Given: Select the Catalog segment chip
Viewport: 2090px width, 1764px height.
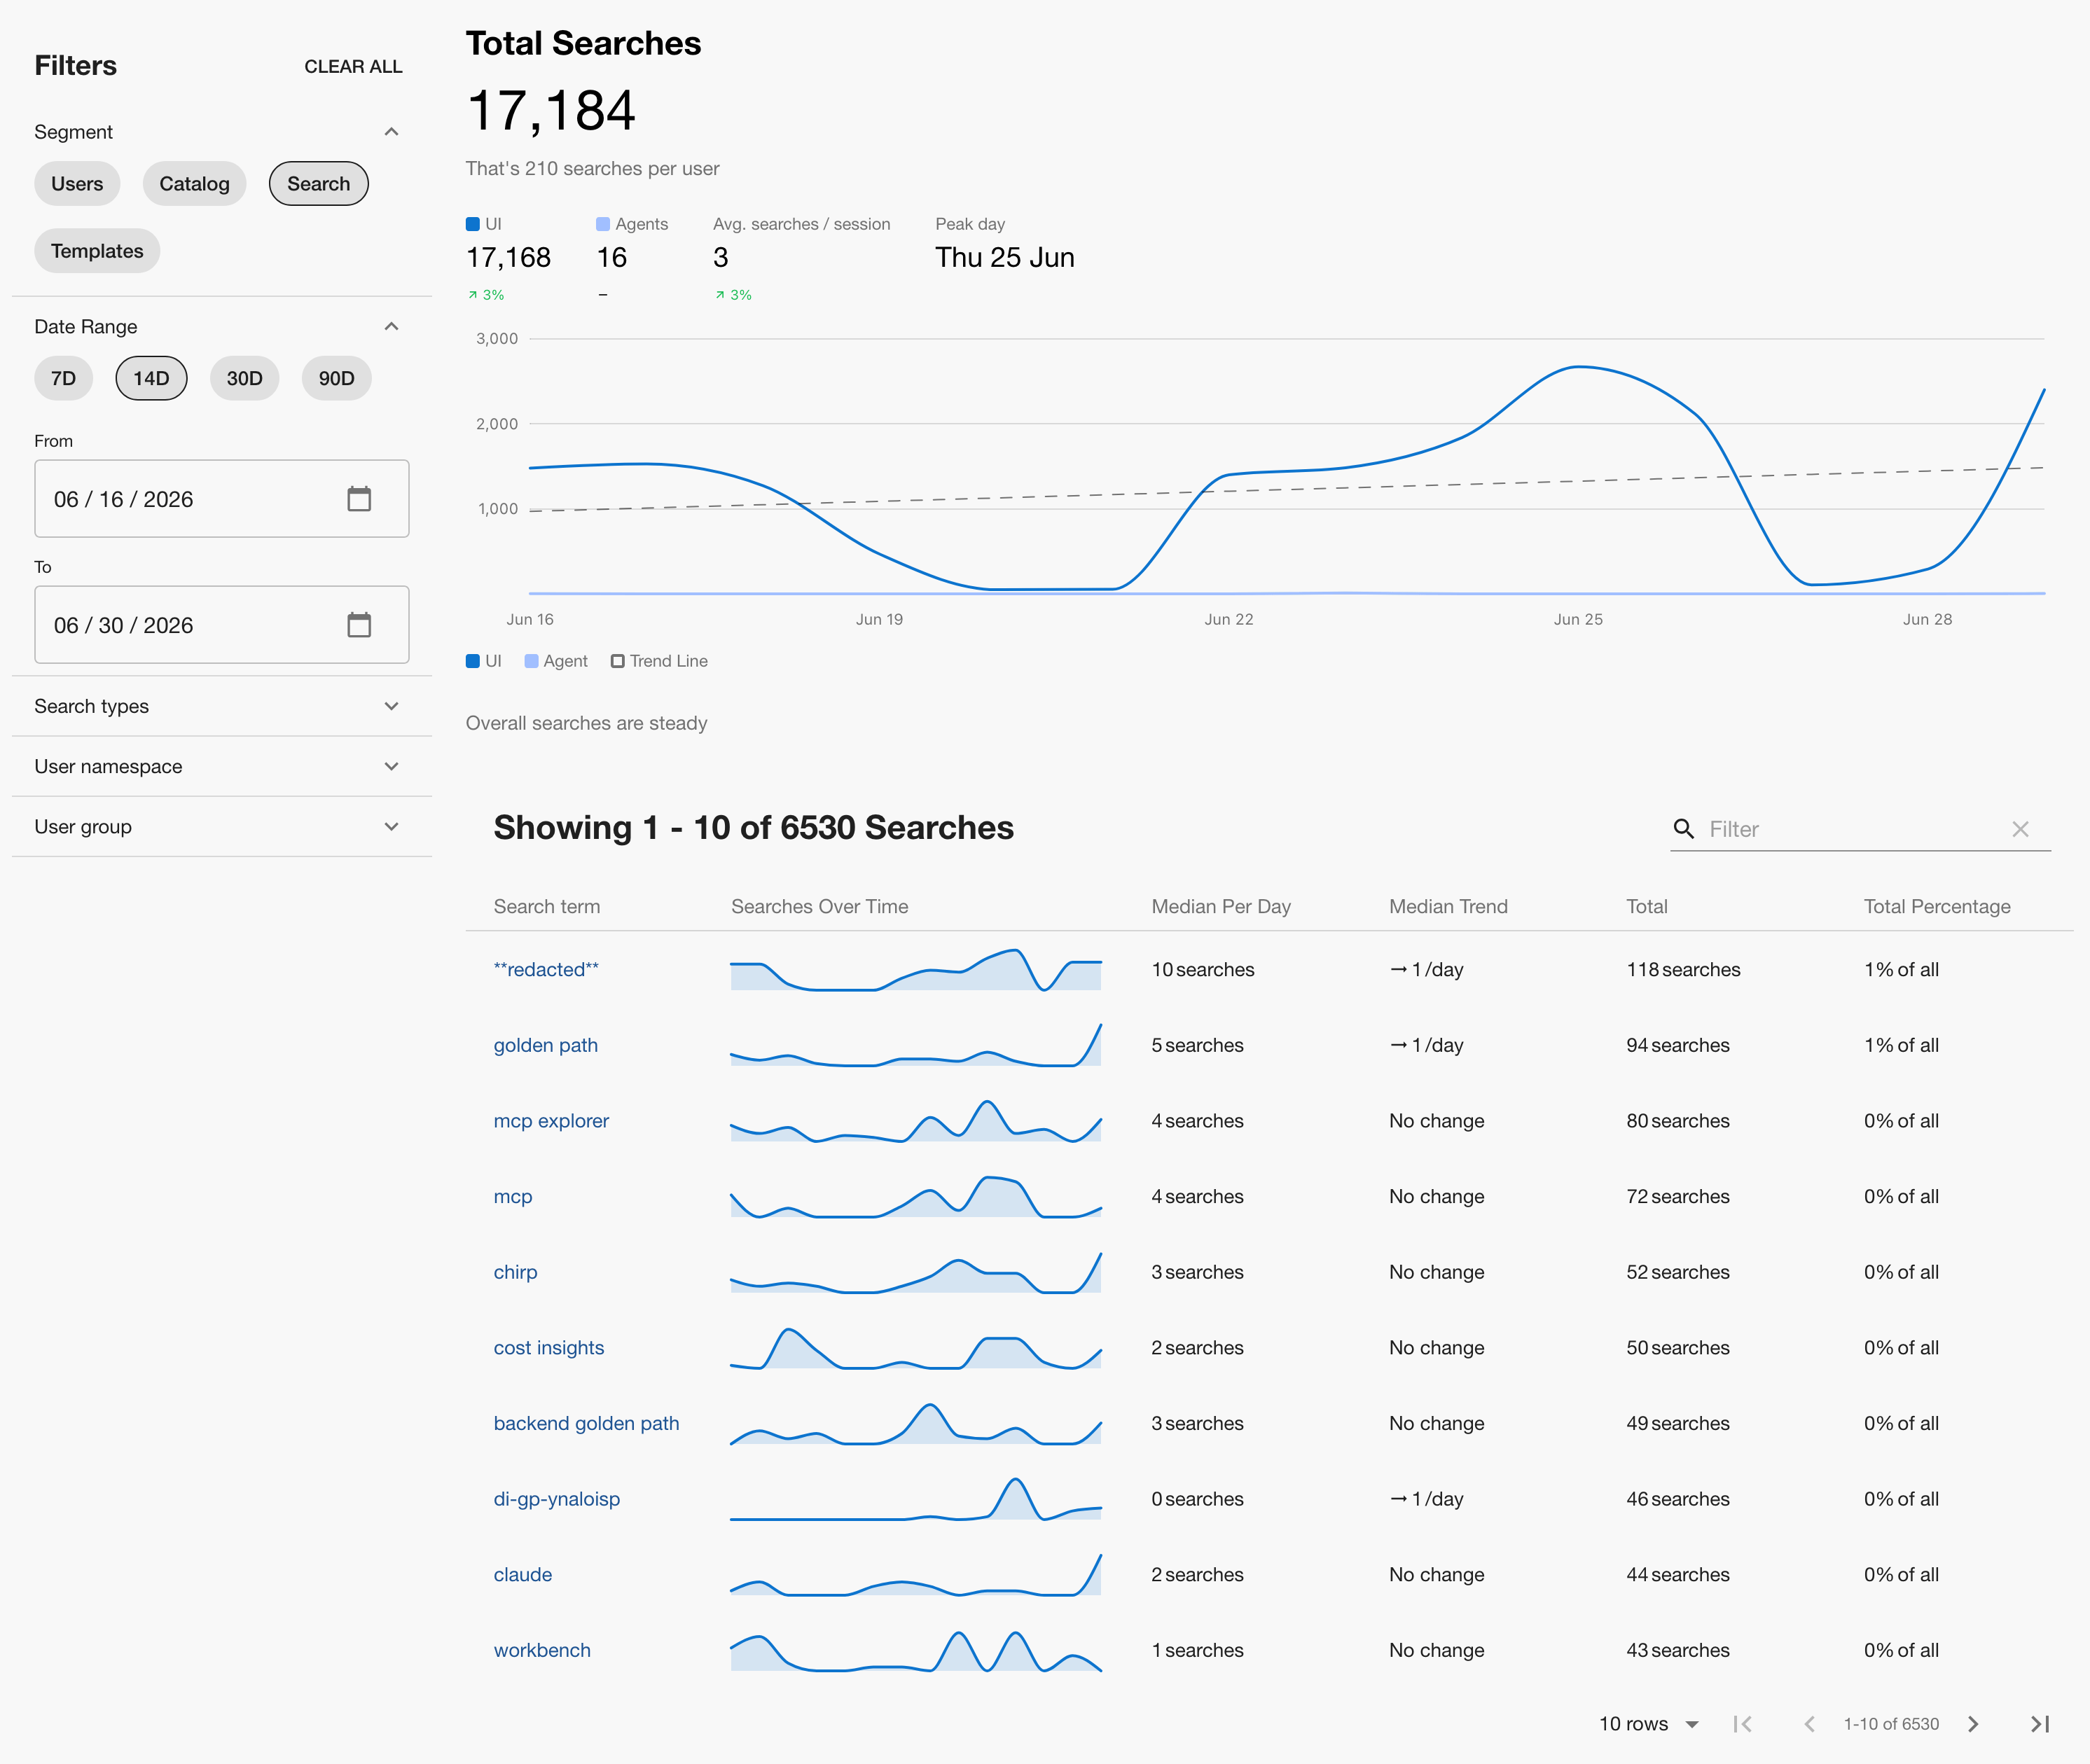Looking at the screenshot, I should pos(194,184).
